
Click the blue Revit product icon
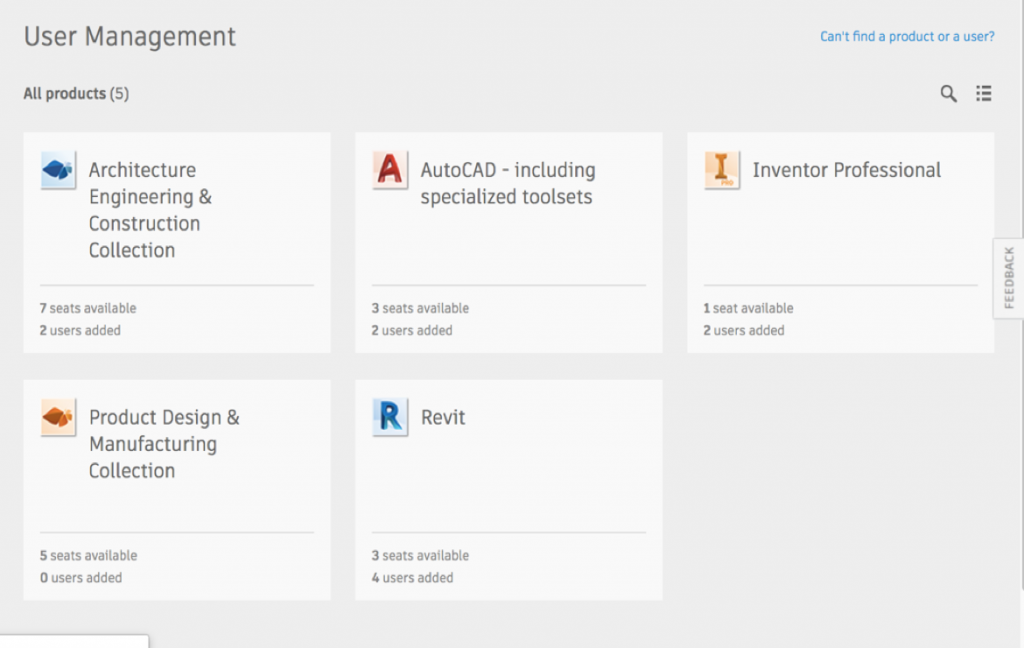pyautogui.click(x=390, y=417)
